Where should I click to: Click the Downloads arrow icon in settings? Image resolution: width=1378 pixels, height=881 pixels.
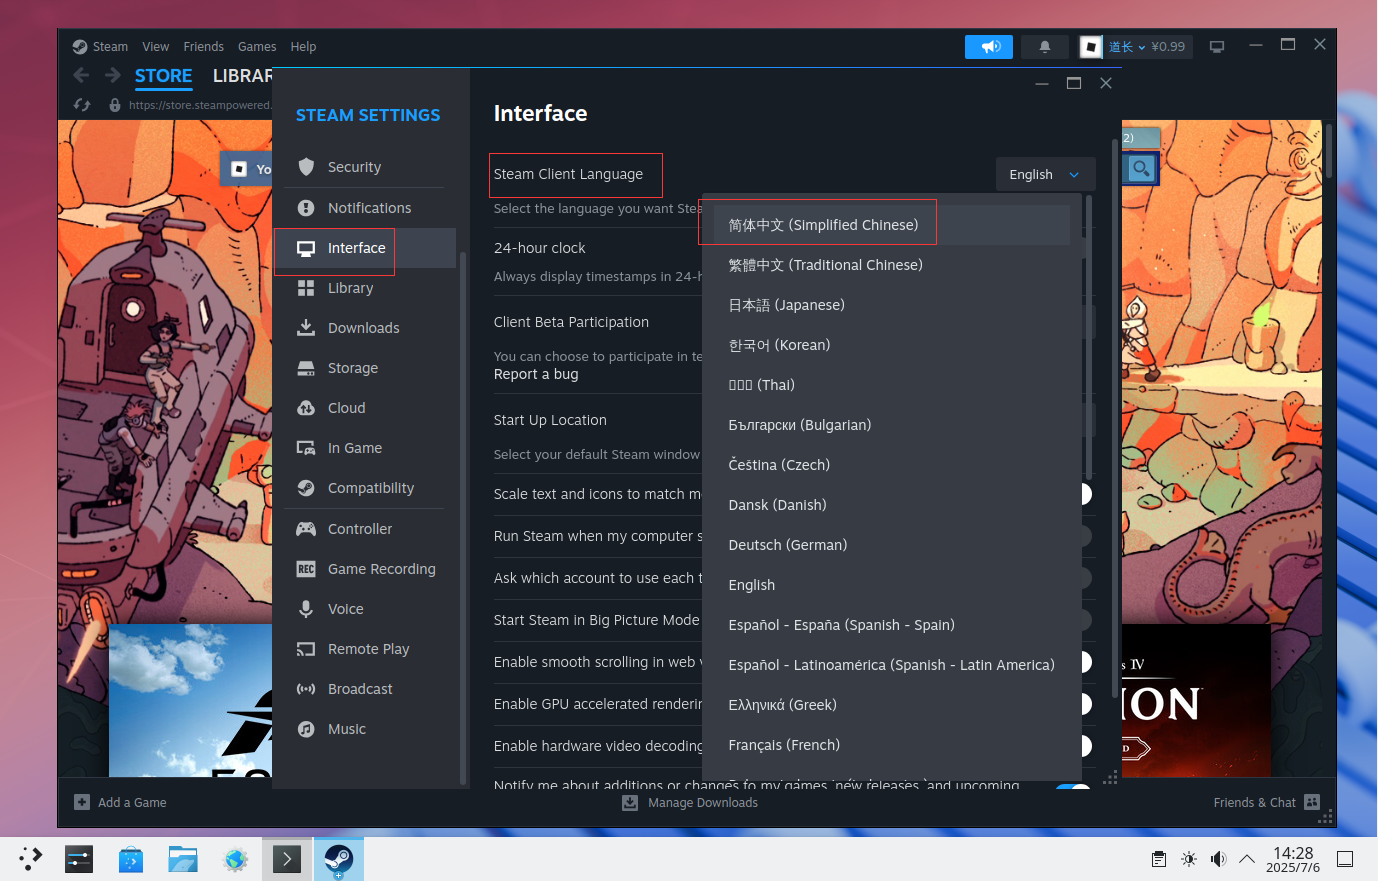coord(306,328)
